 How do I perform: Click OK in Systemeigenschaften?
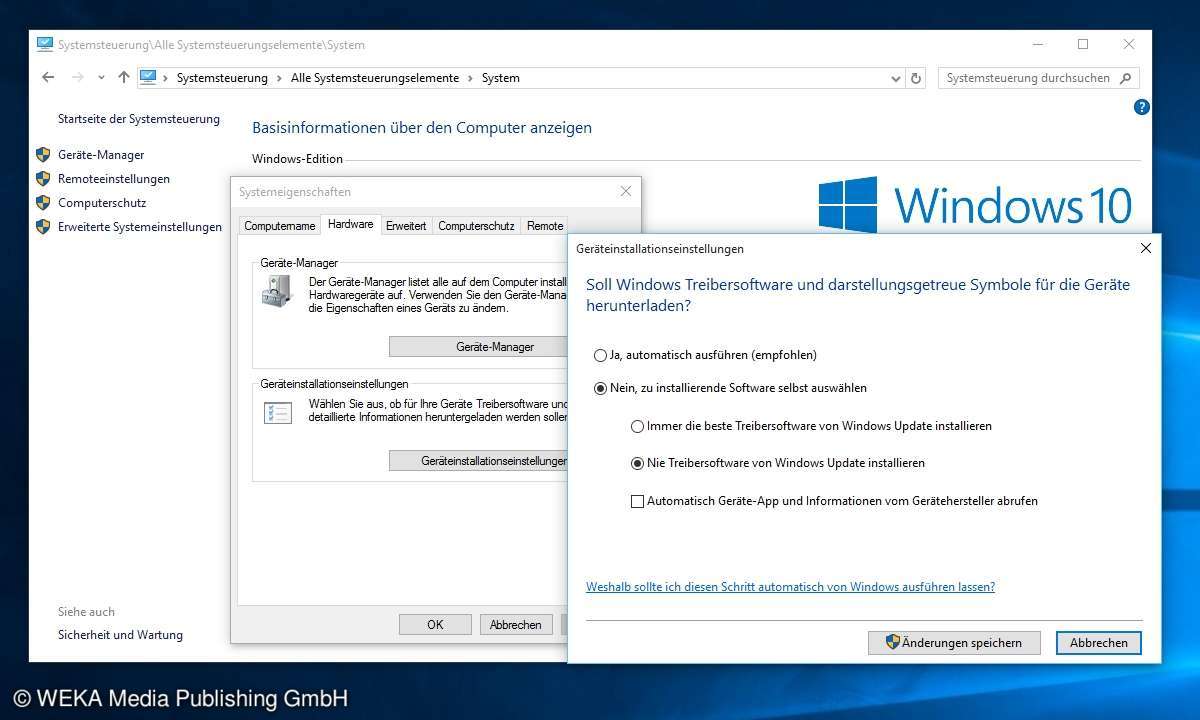[435, 624]
